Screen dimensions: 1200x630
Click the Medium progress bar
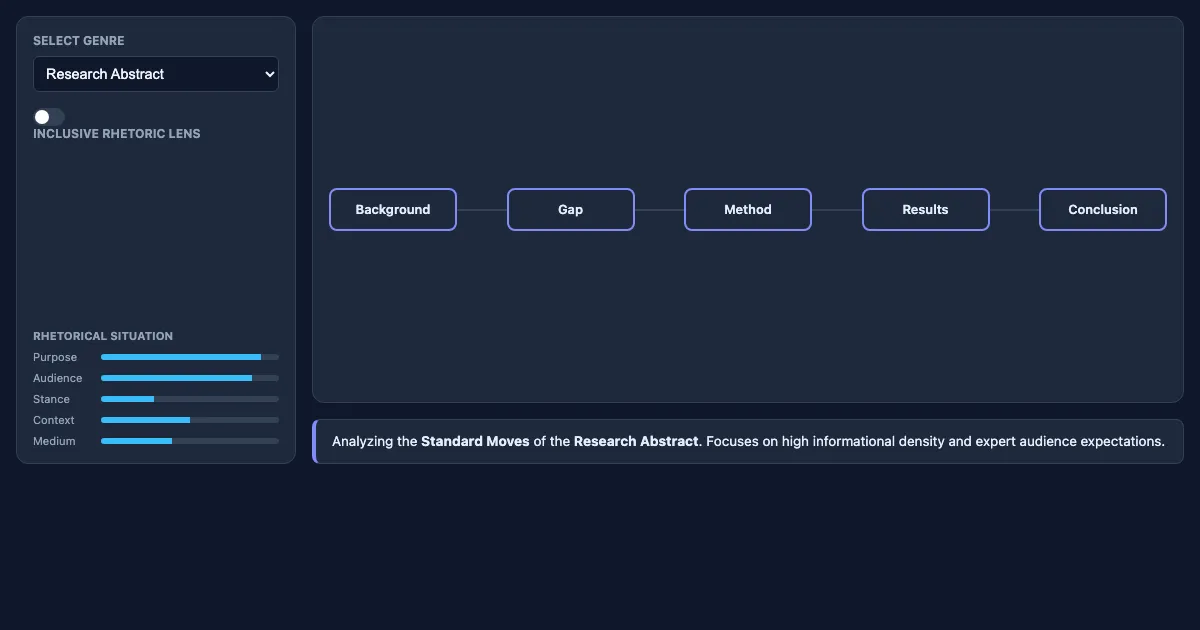tap(190, 441)
